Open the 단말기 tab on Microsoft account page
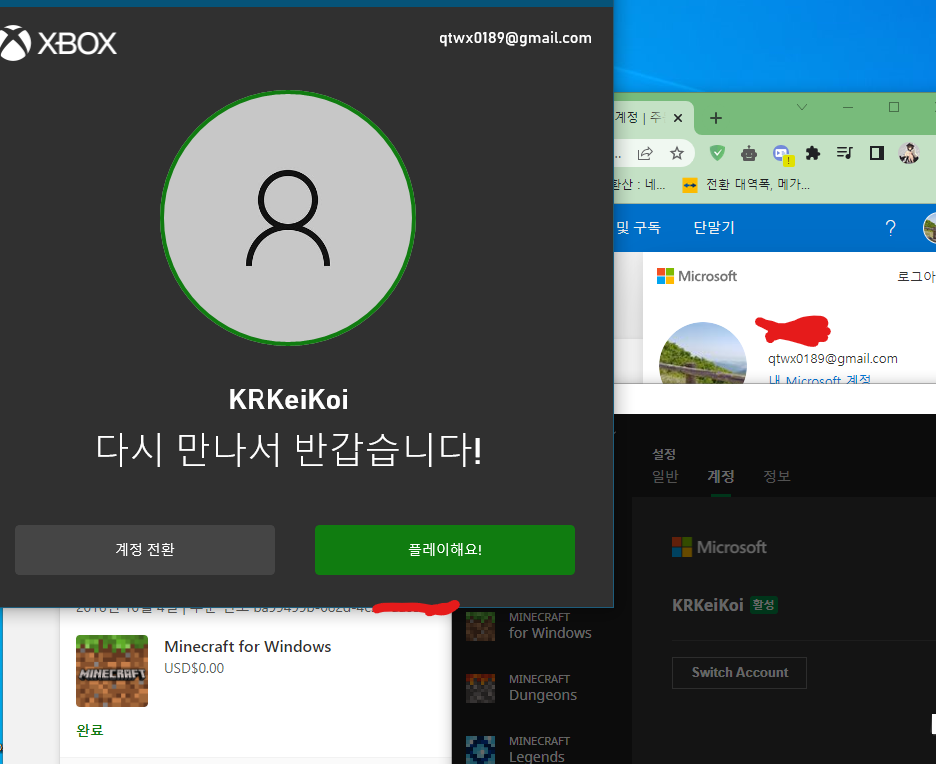936x764 pixels. coord(714,227)
